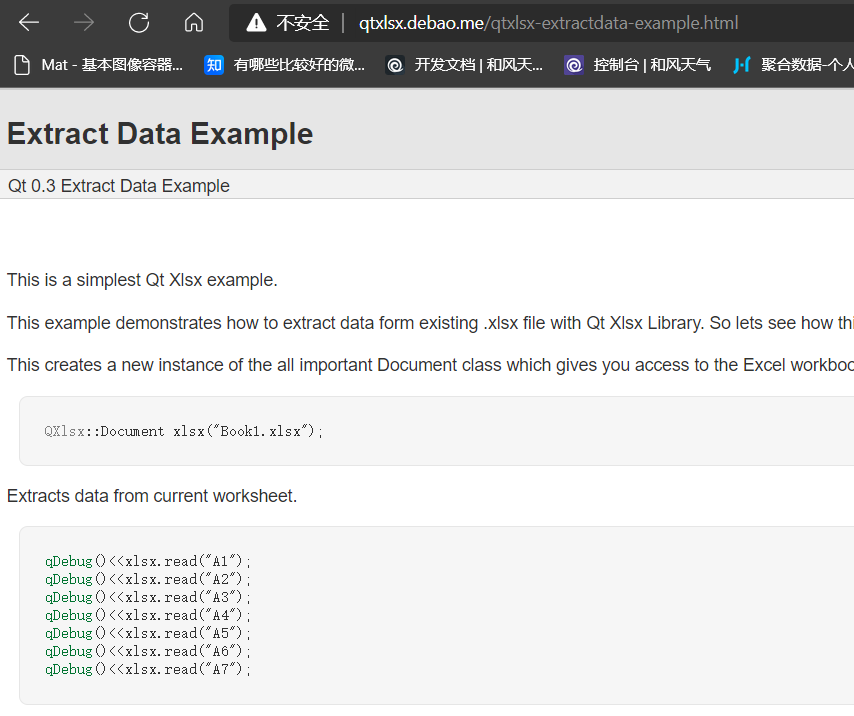
Task: Click the 开发文档 和风天气 bookmark icon
Action: [395, 65]
